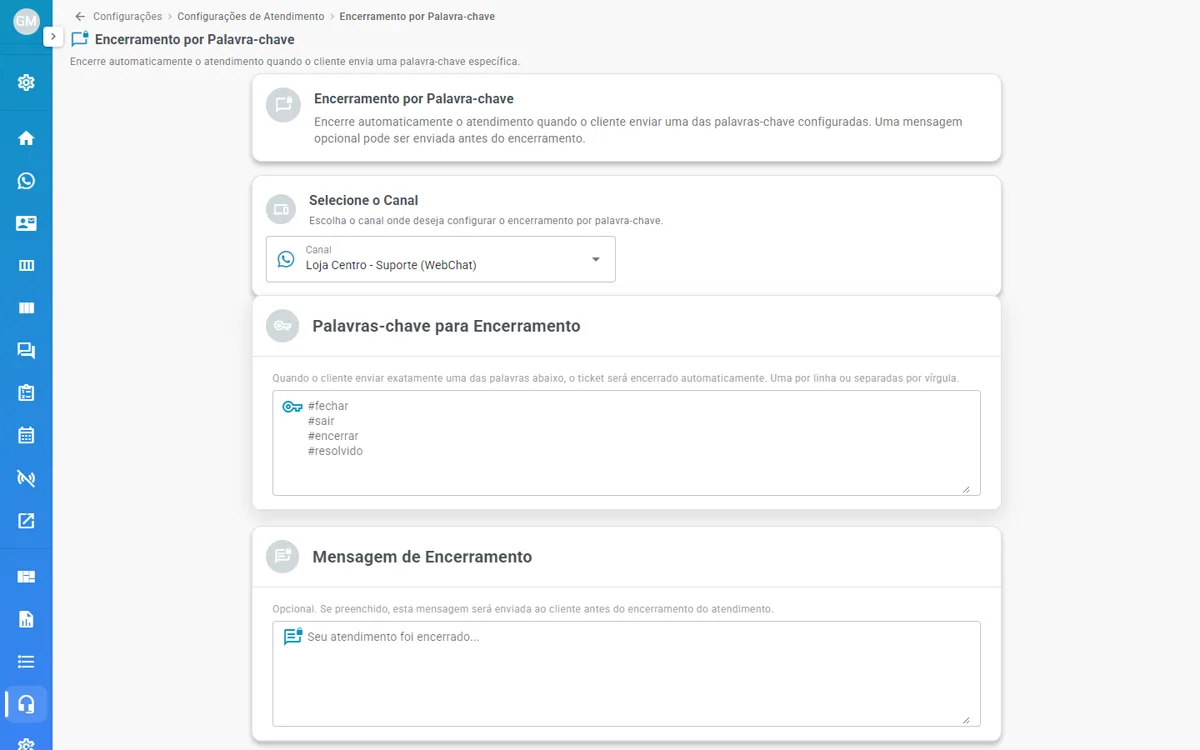Click the 'Palavras-chave para Encerramento' heading
The height and width of the screenshot is (750, 1200).
(446, 326)
